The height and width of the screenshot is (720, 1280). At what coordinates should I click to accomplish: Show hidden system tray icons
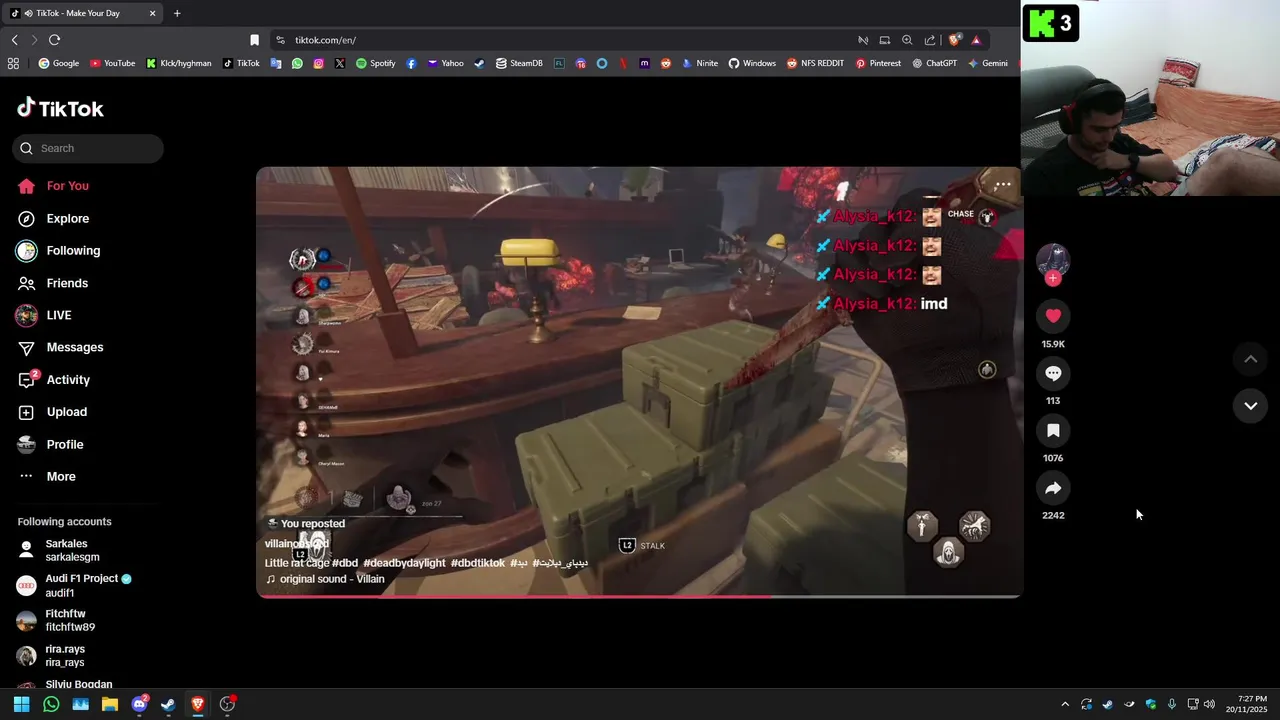tap(1064, 704)
